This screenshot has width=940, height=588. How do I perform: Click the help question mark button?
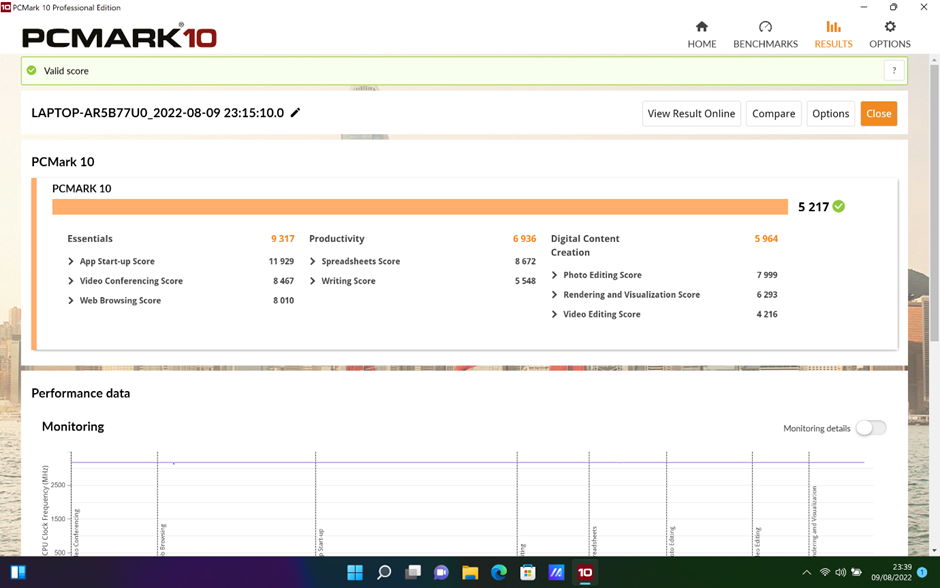point(894,70)
